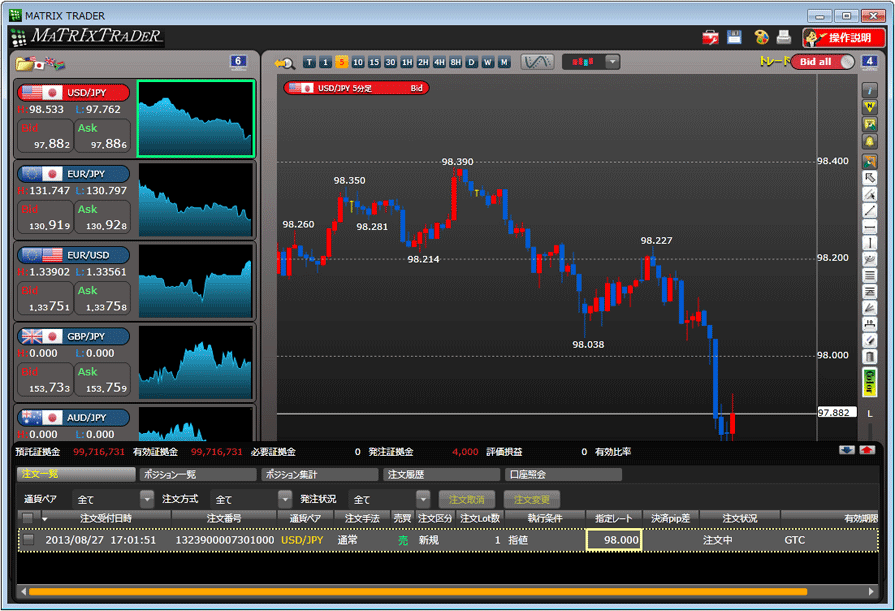Check the select-all orders header checkbox
The image size is (895, 611).
click(27, 518)
